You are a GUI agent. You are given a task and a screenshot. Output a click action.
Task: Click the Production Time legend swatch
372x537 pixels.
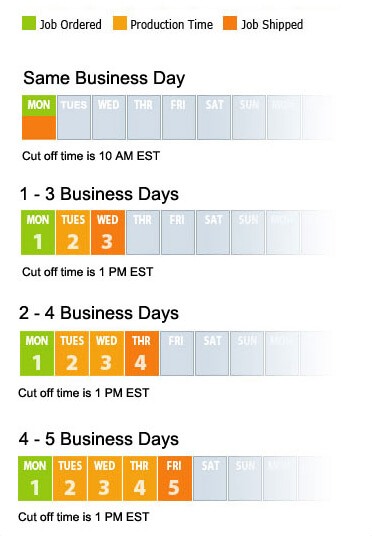point(120,23)
